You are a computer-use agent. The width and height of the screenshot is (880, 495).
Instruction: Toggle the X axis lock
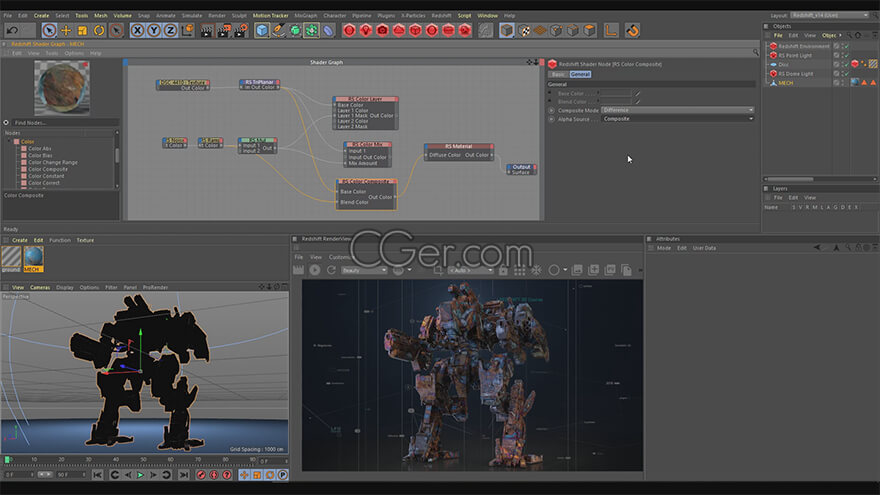click(137, 30)
